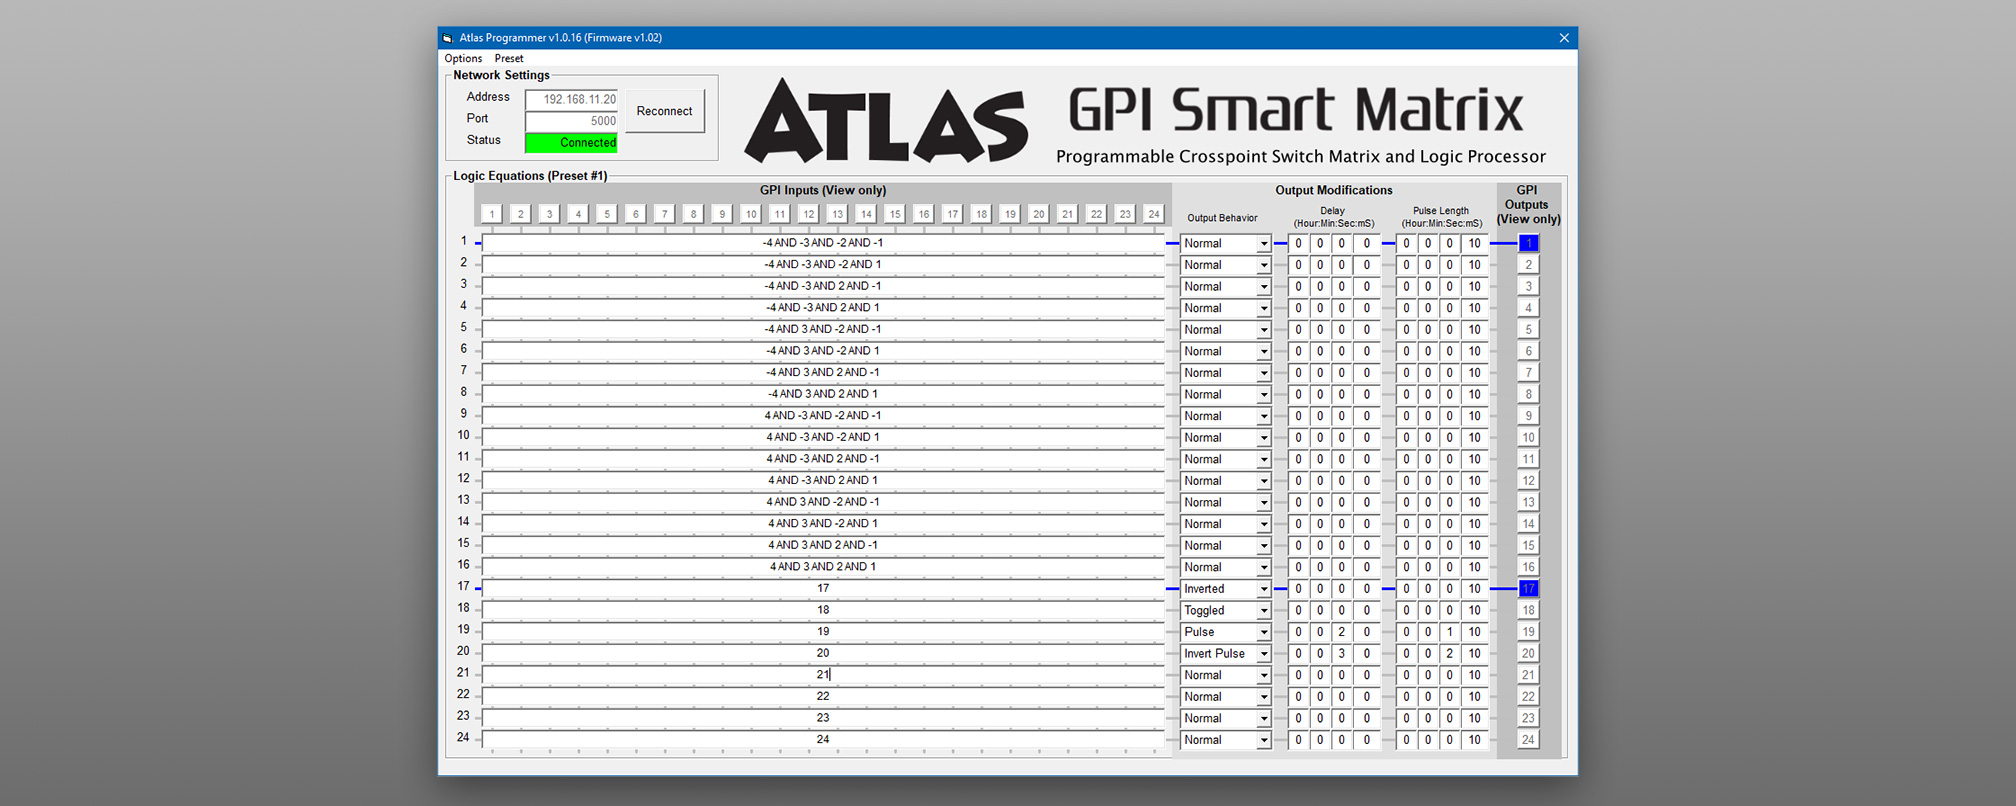Edit row 20 delay seconds value 3

[x=1342, y=654]
